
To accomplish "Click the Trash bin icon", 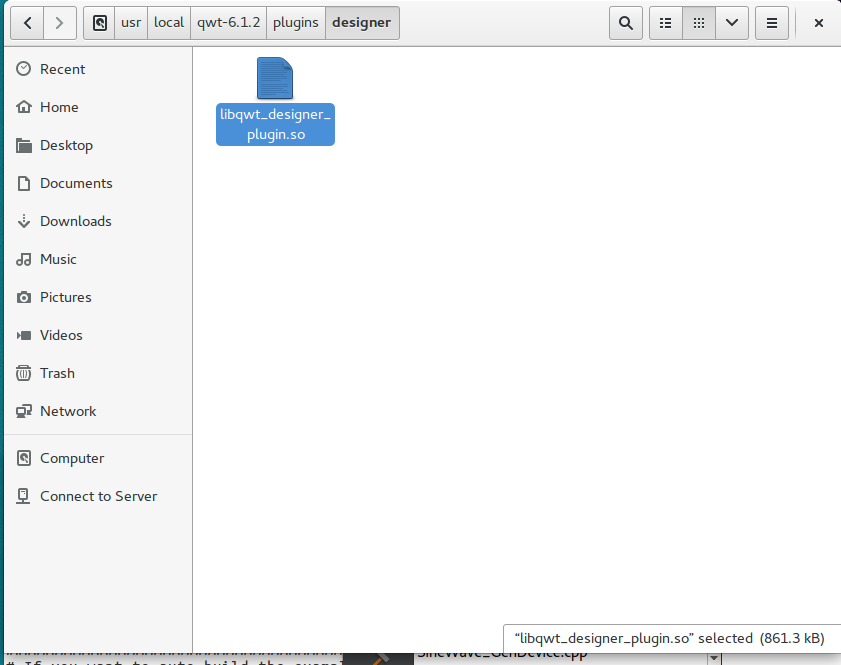I will pyautogui.click(x=23, y=373).
